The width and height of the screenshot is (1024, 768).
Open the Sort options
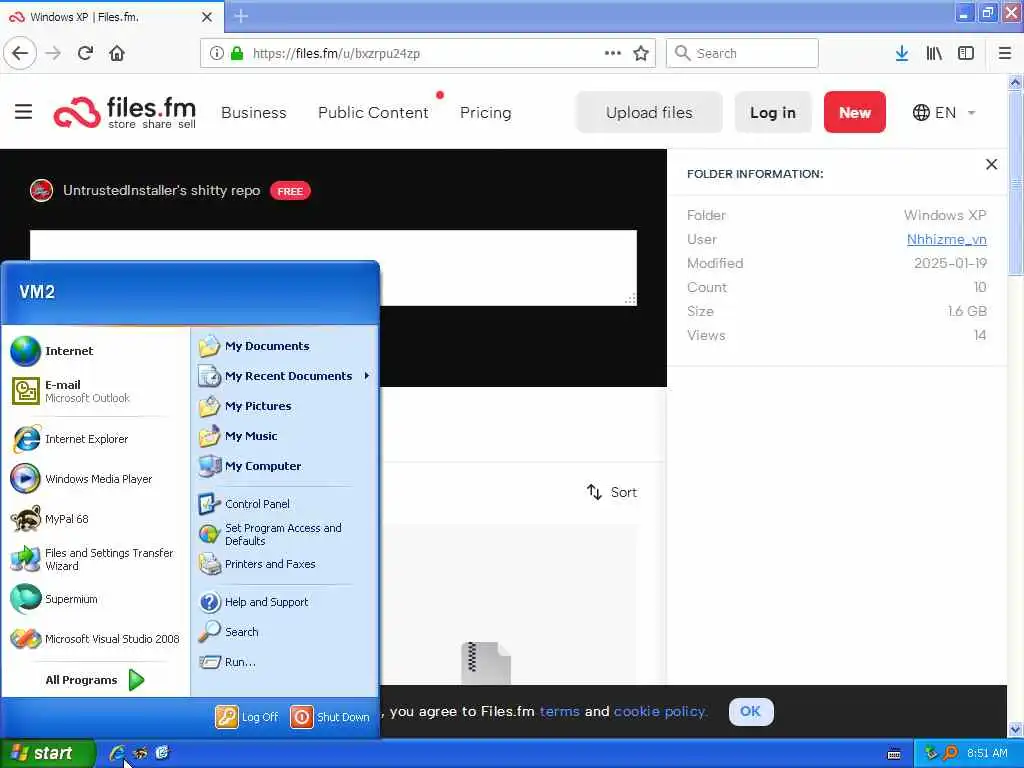pos(612,492)
